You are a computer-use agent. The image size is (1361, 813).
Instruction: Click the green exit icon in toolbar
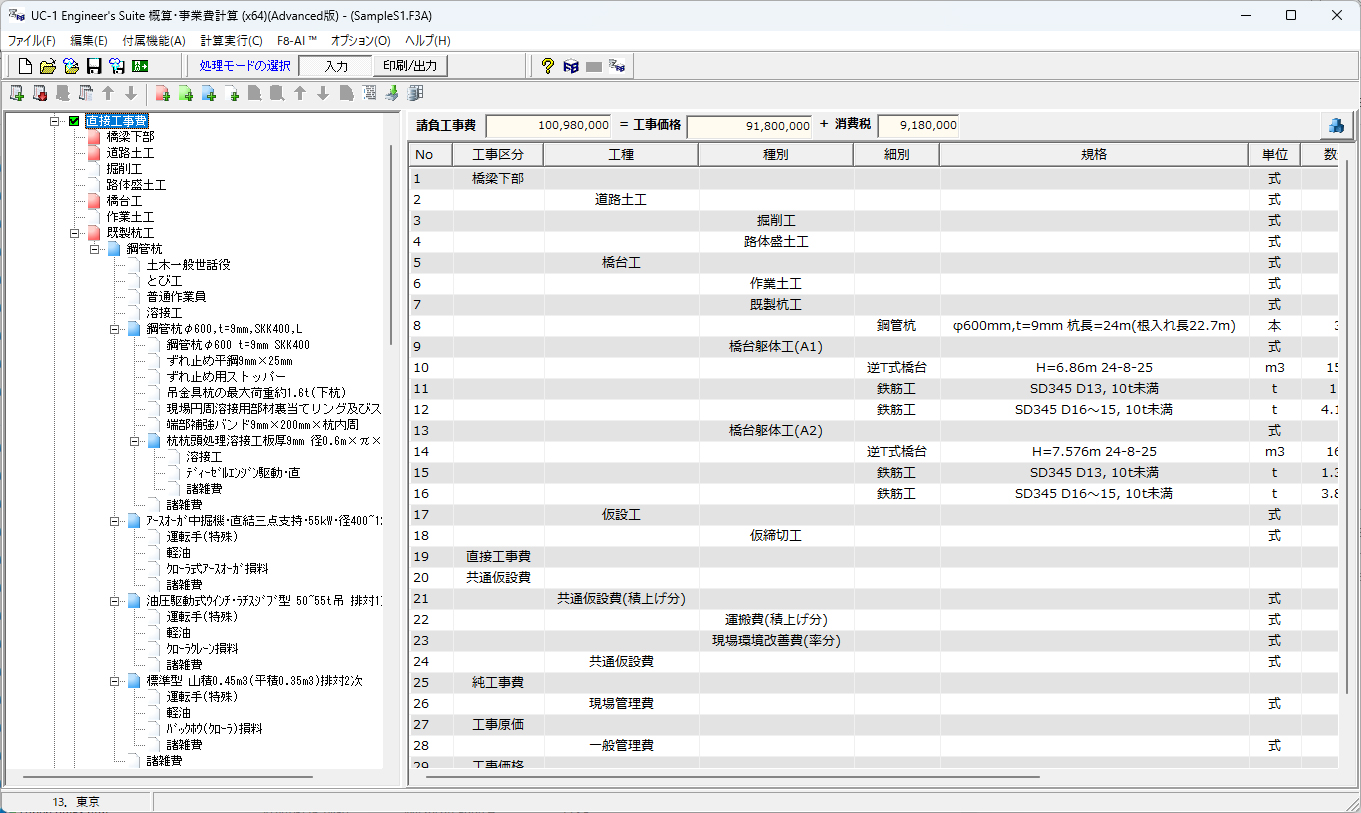tap(140, 66)
